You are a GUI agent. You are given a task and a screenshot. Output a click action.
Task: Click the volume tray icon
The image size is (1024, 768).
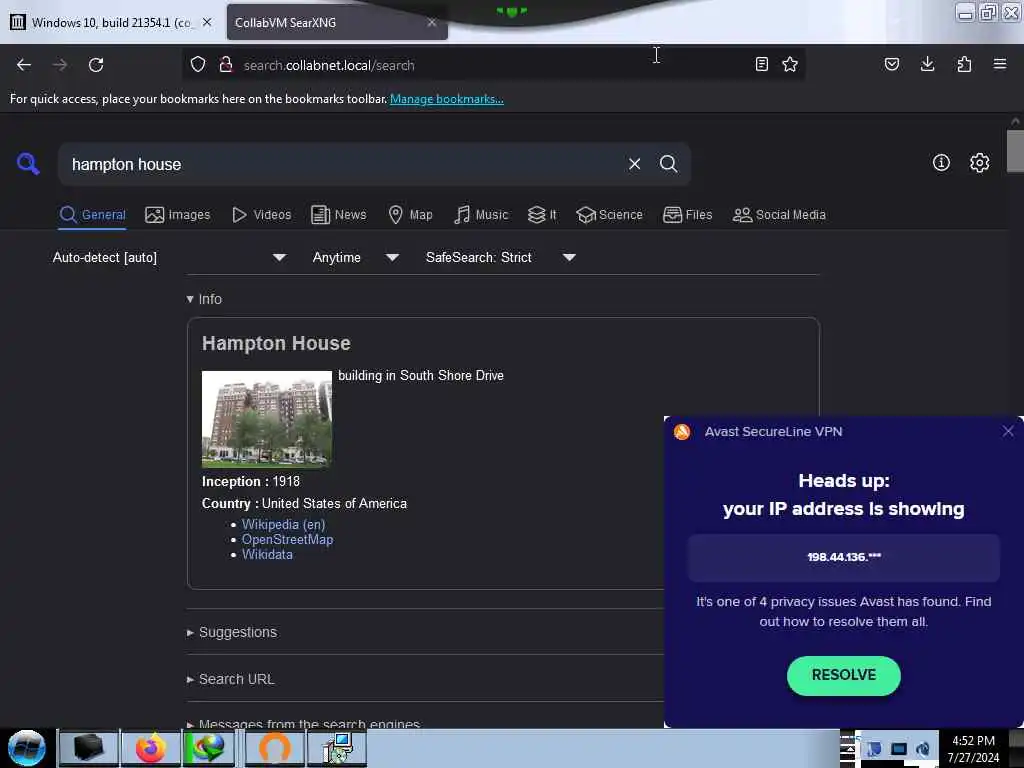pos(923,749)
